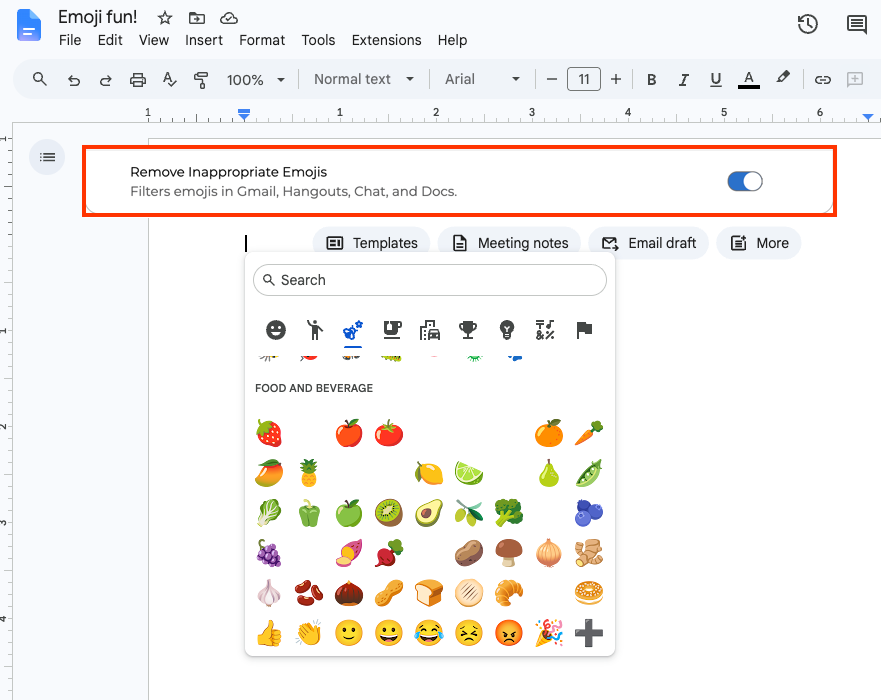Click the font size field

(584, 79)
